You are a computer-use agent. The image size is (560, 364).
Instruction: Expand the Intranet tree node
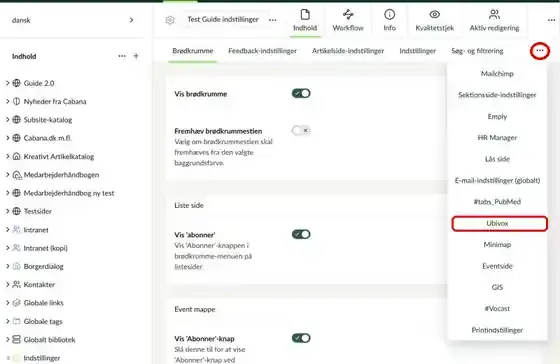point(7,229)
